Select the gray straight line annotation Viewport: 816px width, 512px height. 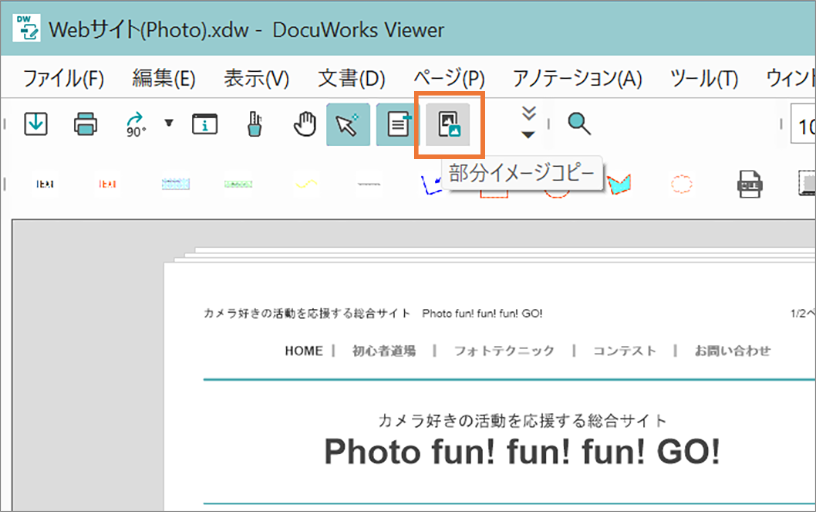[x=369, y=184]
